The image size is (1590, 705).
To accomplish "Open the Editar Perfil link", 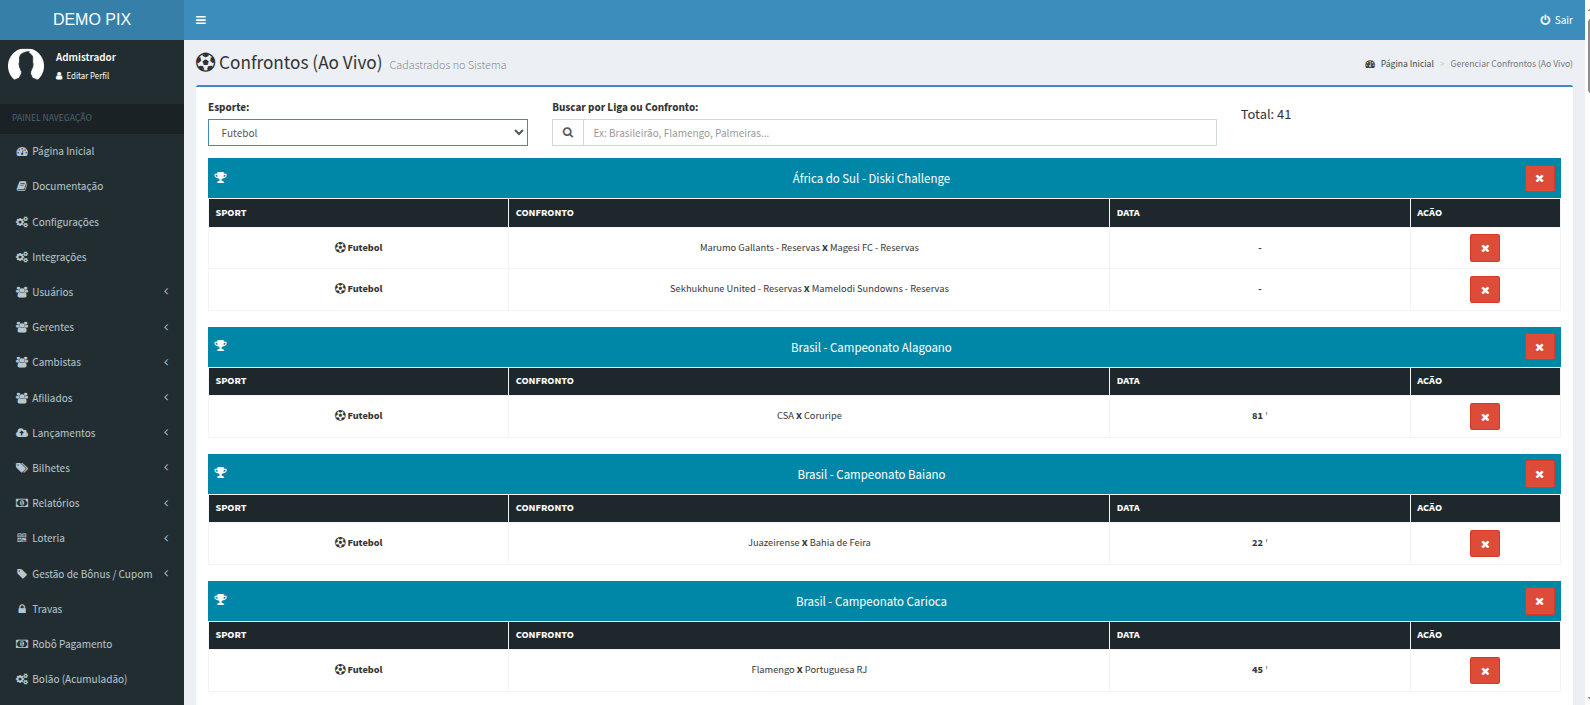I will (x=87, y=76).
